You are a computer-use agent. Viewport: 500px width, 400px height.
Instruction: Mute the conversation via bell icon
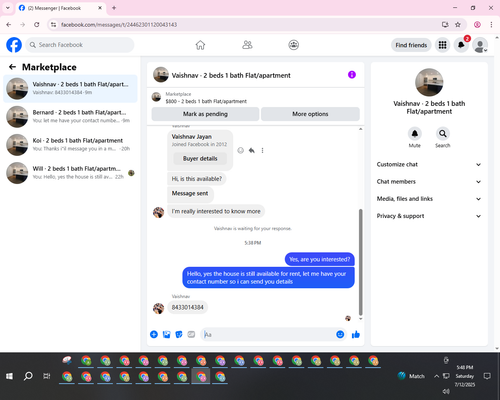click(414, 134)
